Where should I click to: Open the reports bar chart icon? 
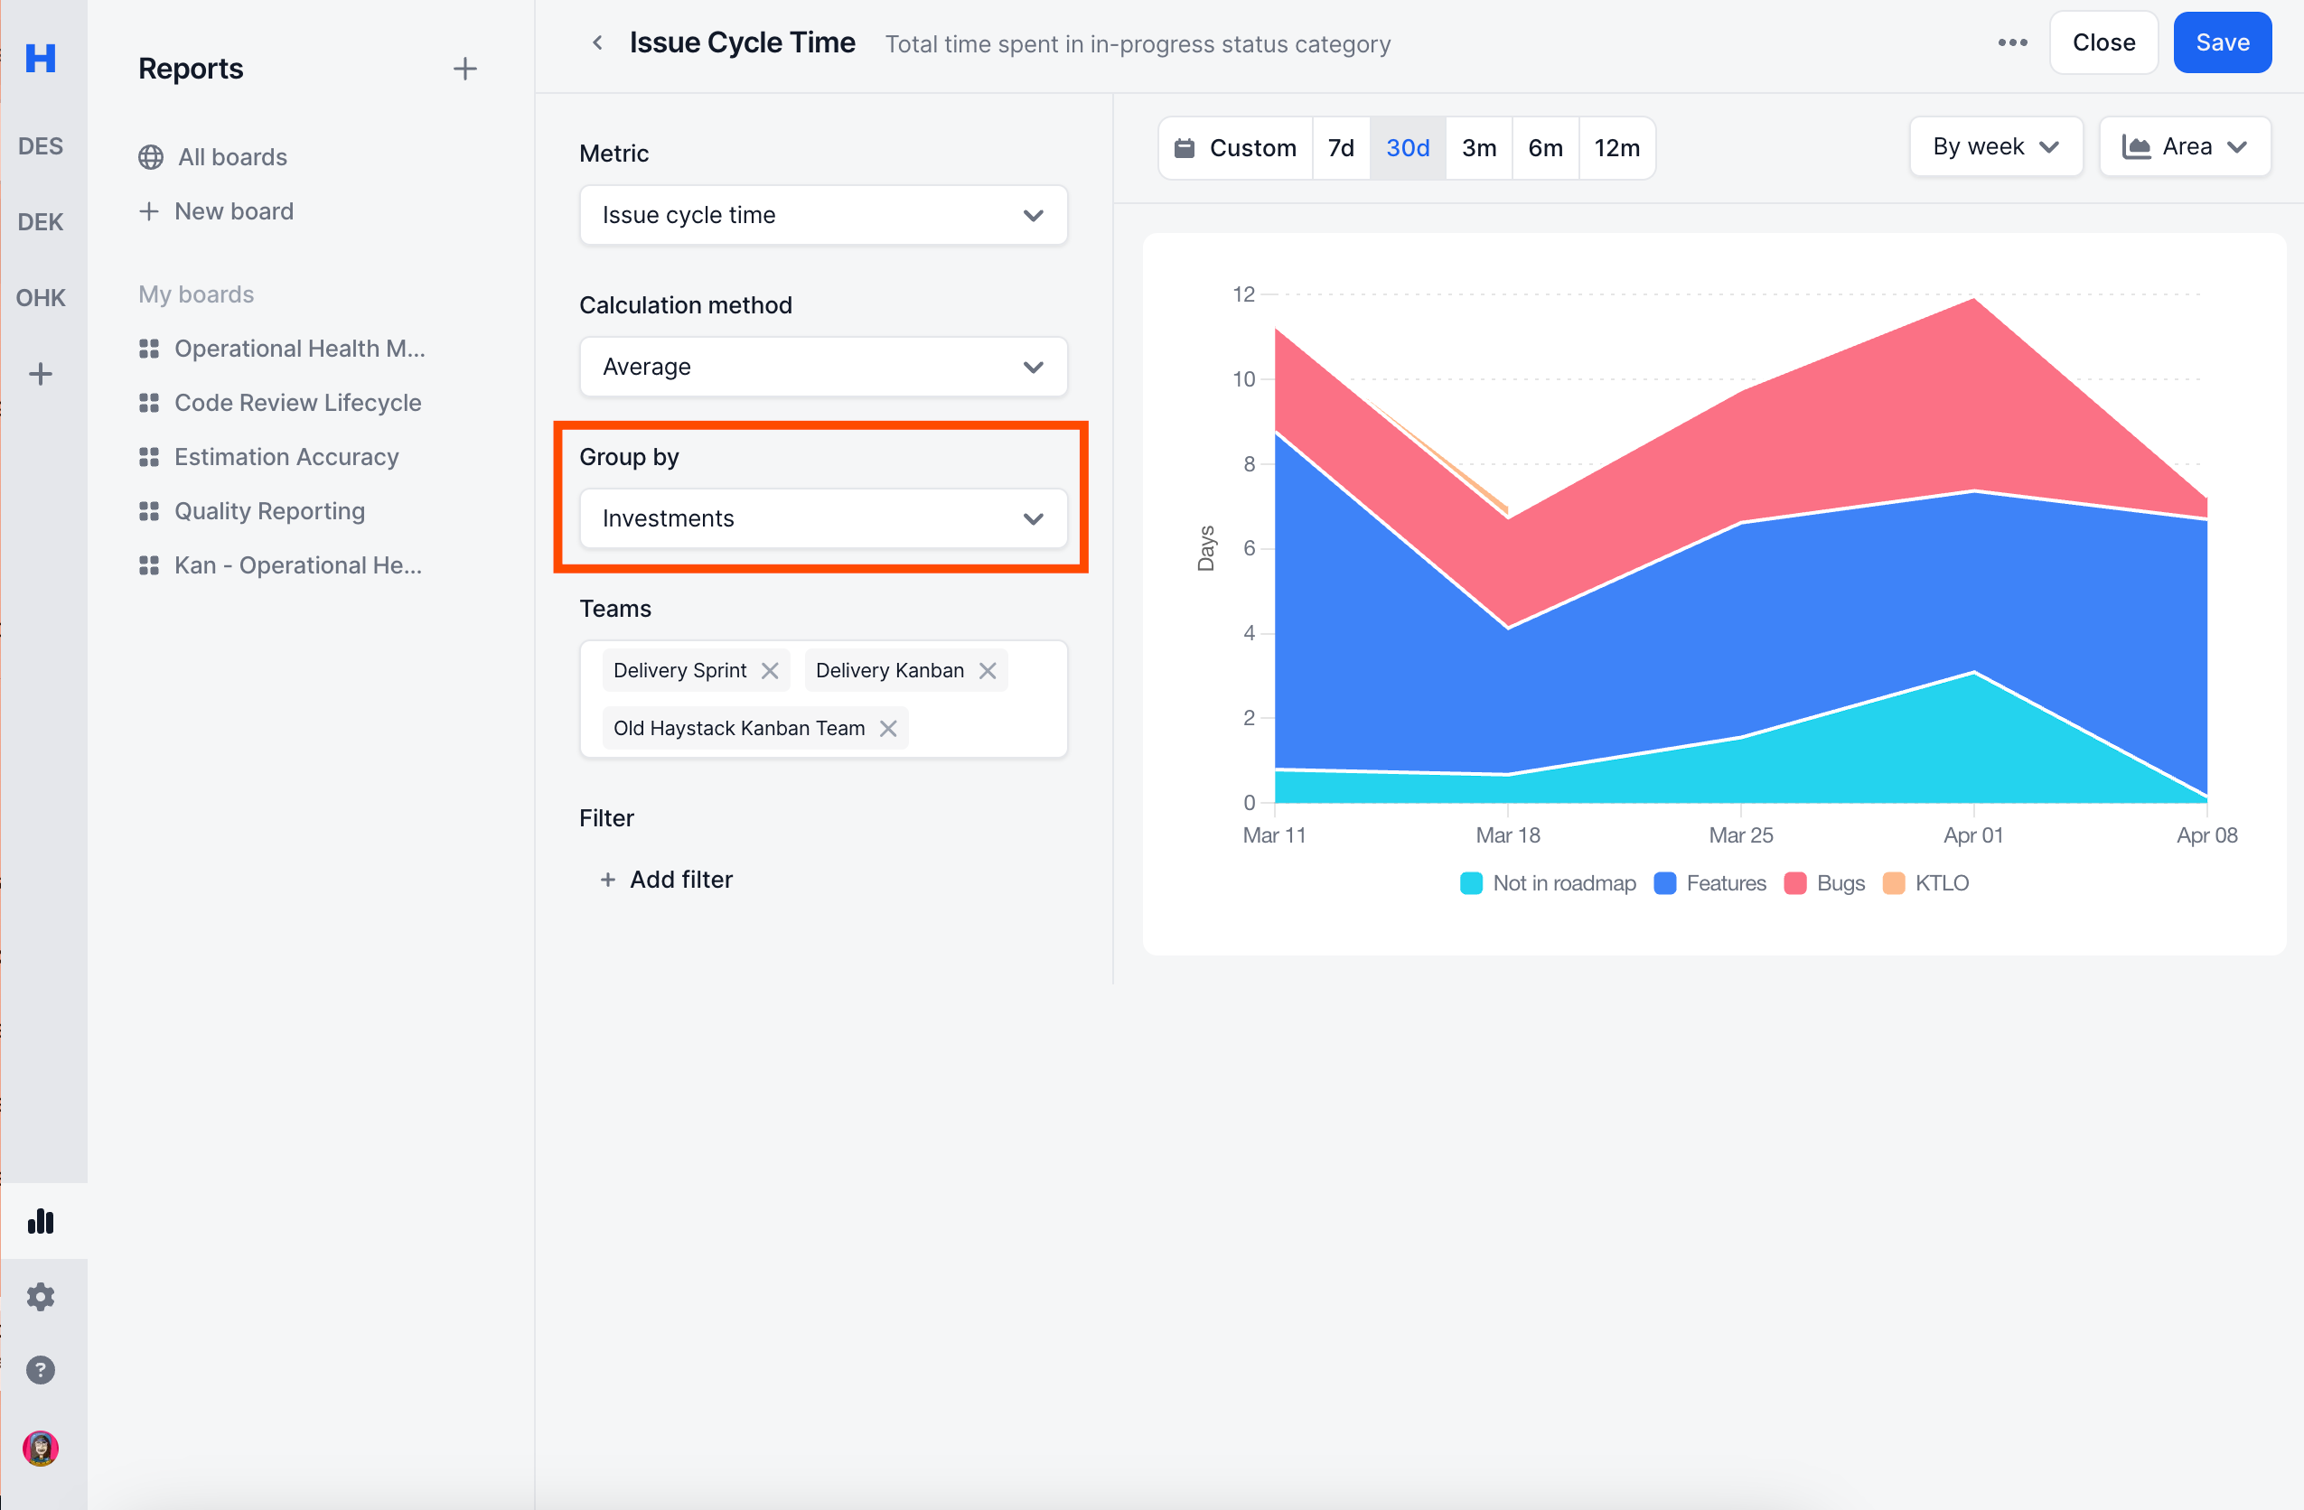[40, 1221]
